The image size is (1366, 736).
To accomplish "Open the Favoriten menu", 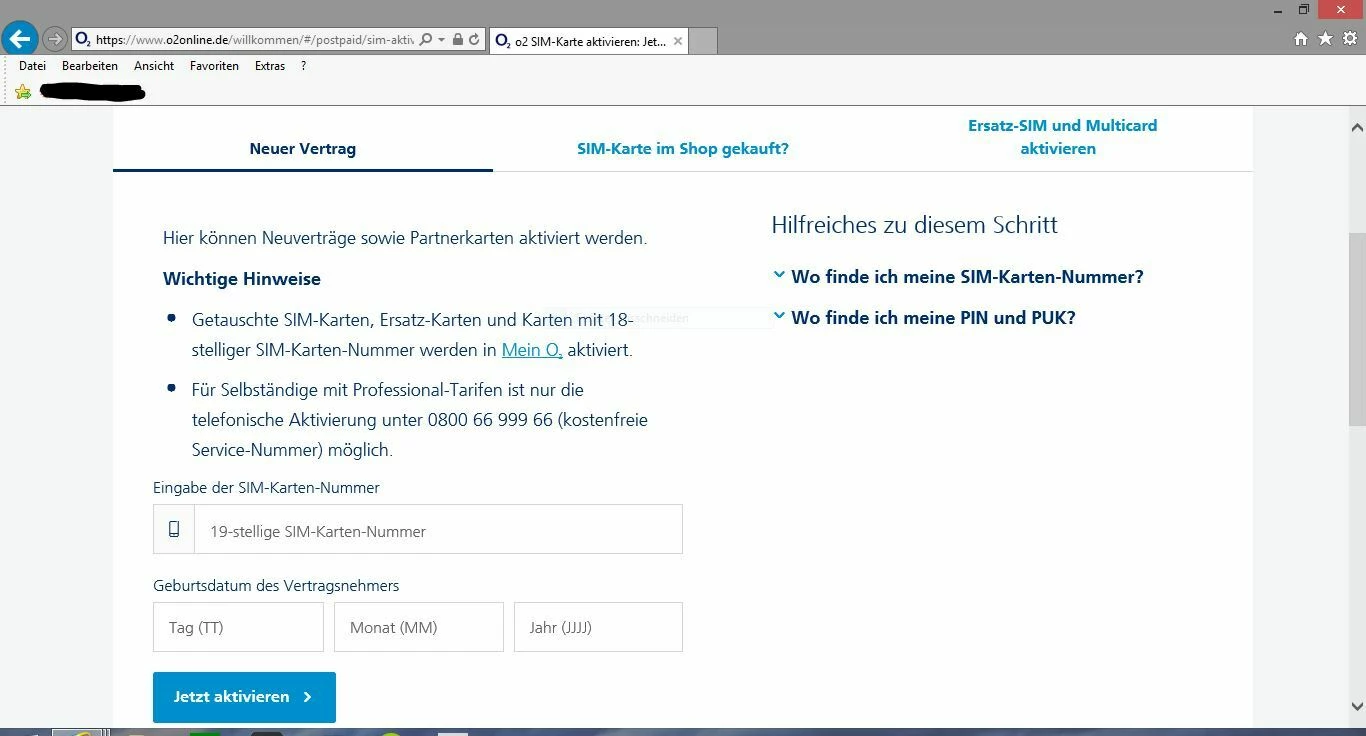I will click(215, 66).
